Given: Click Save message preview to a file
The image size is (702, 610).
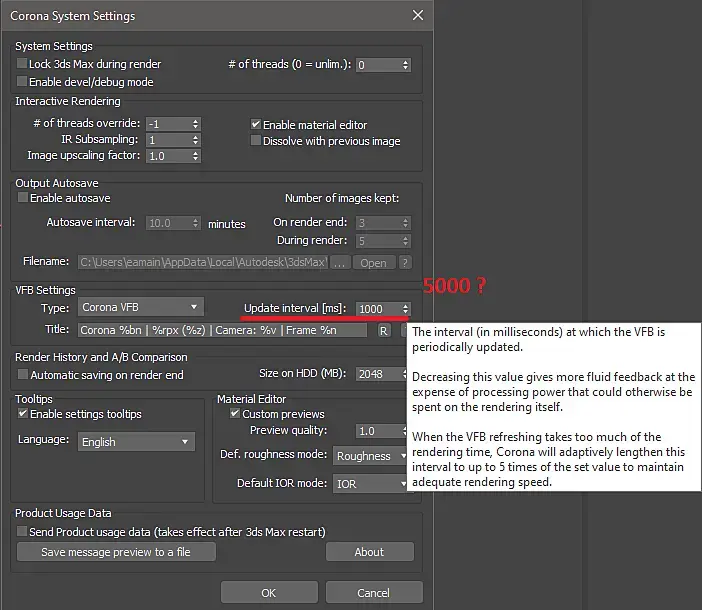Looking at the screenshot, I should [116, 552].
